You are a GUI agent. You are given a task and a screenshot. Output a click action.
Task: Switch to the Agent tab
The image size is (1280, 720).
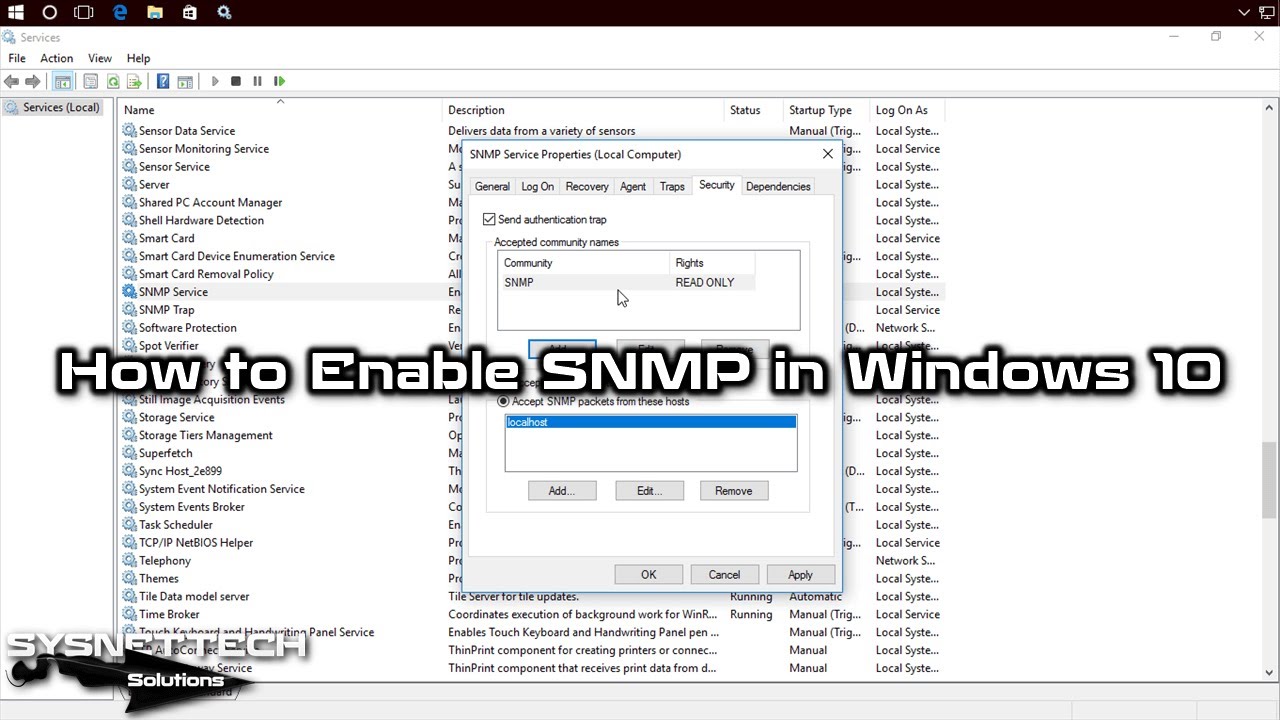coord(633,186)
